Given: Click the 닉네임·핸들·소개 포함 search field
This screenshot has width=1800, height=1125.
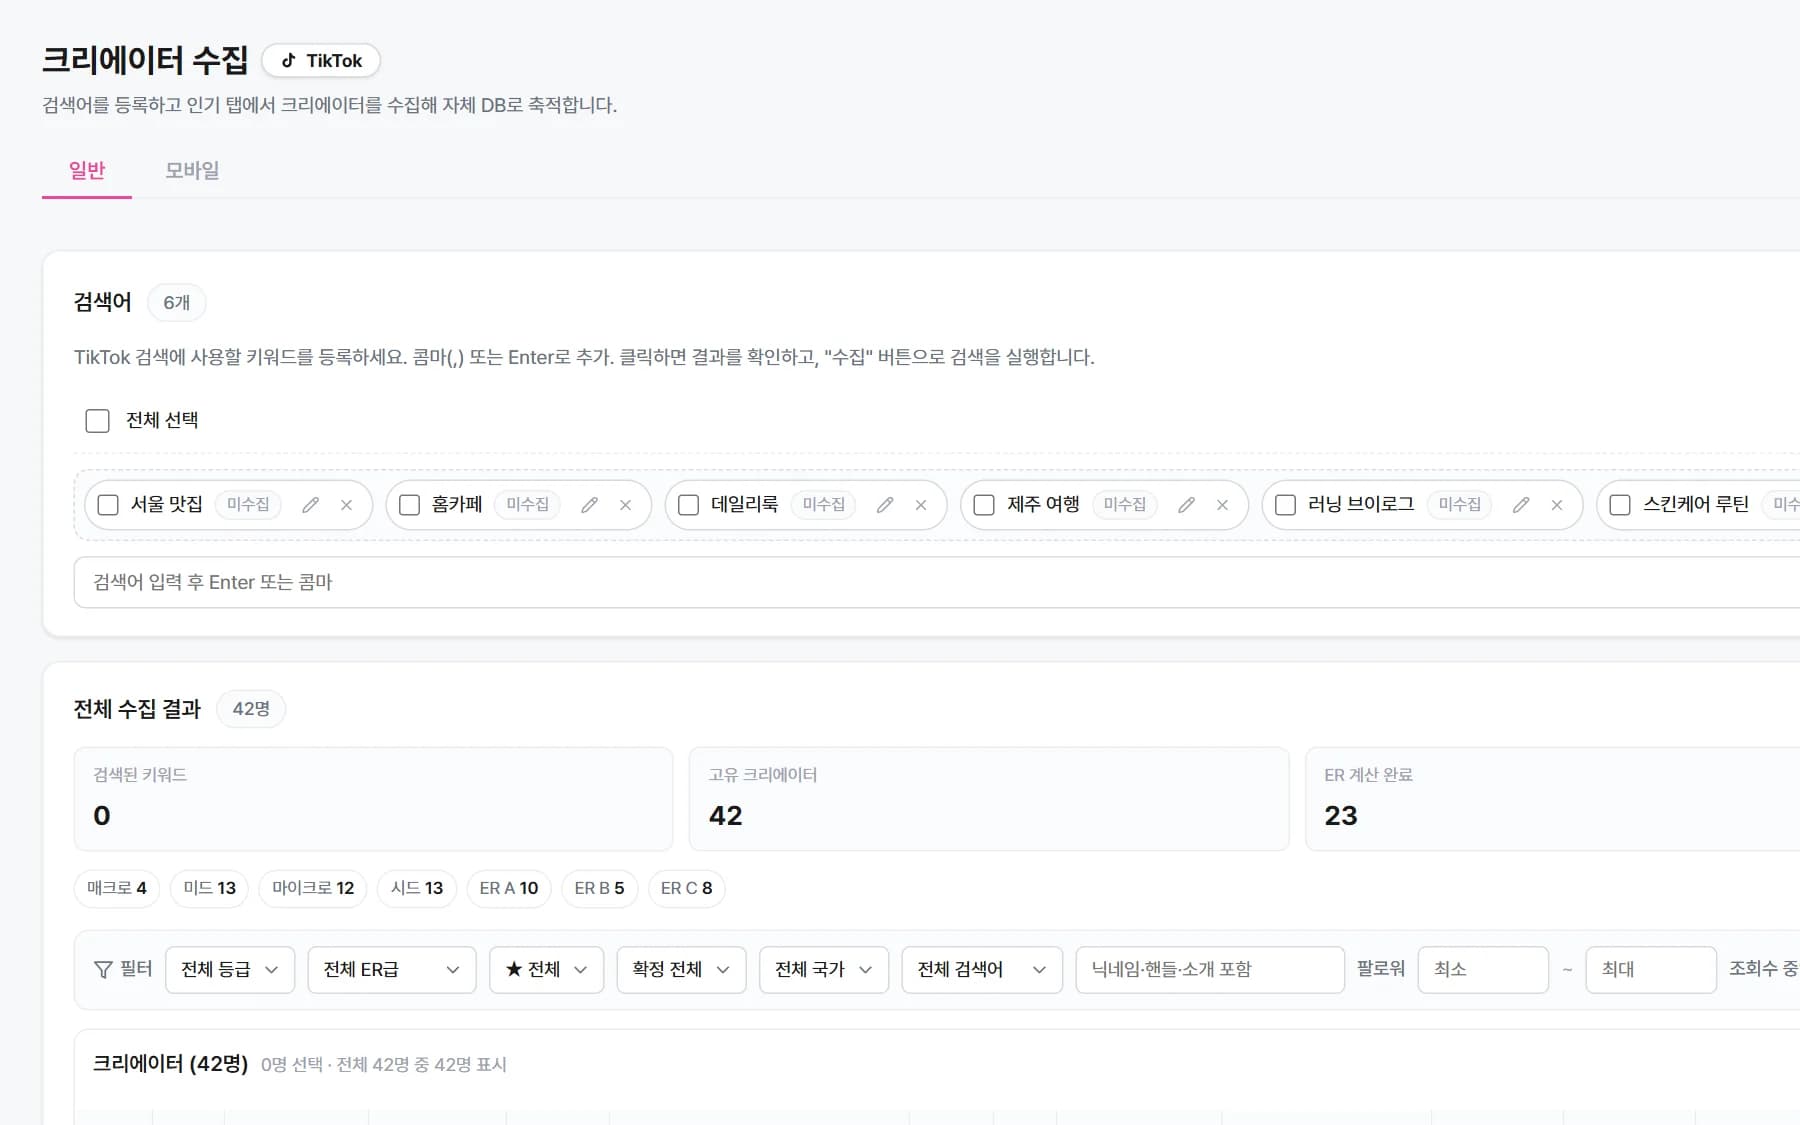Looking at the screenshot, I should click(1210, 969).
